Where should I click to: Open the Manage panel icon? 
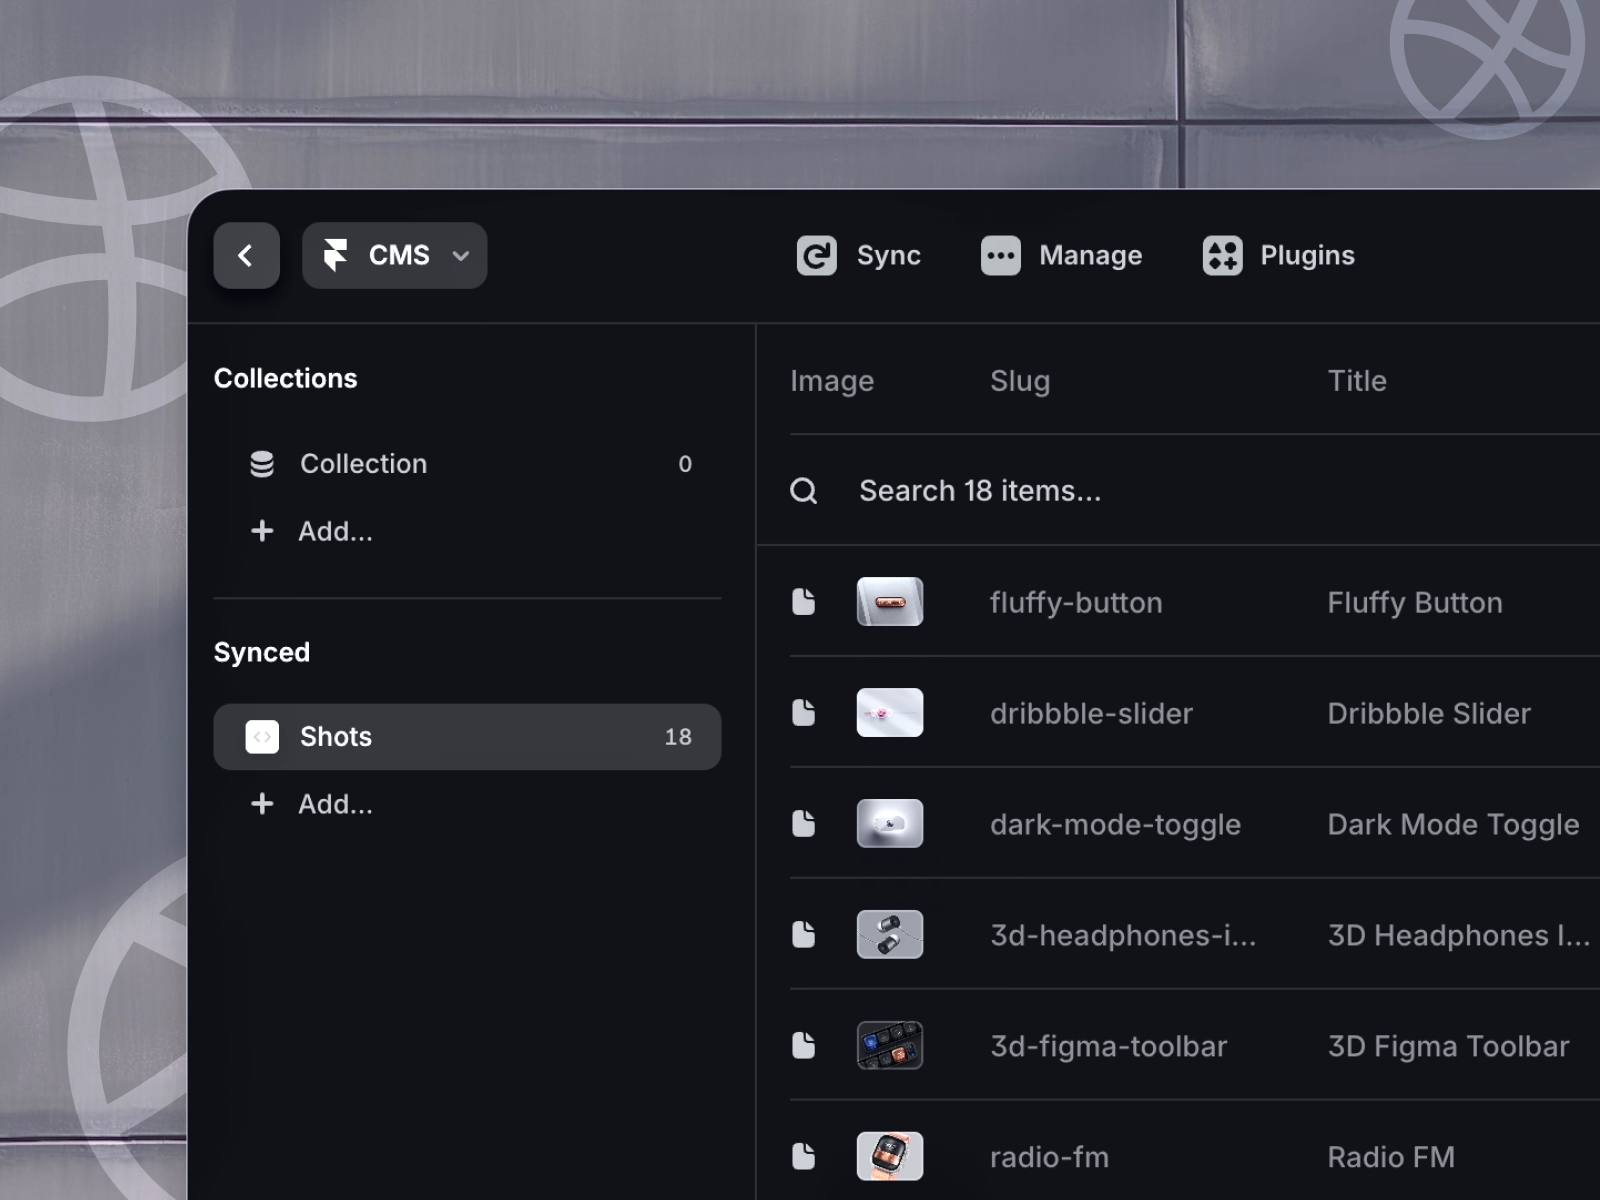pyautogui.click(x=1000, y=255)
